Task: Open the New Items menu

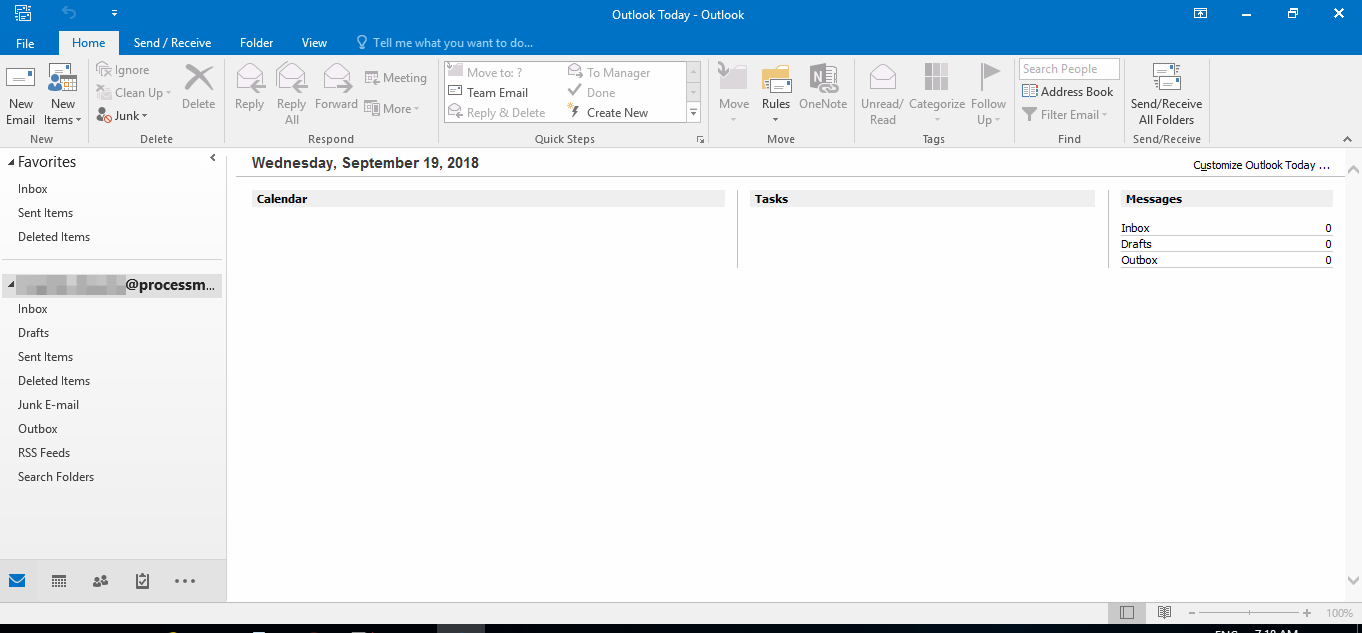Action: tap(63, 95)
